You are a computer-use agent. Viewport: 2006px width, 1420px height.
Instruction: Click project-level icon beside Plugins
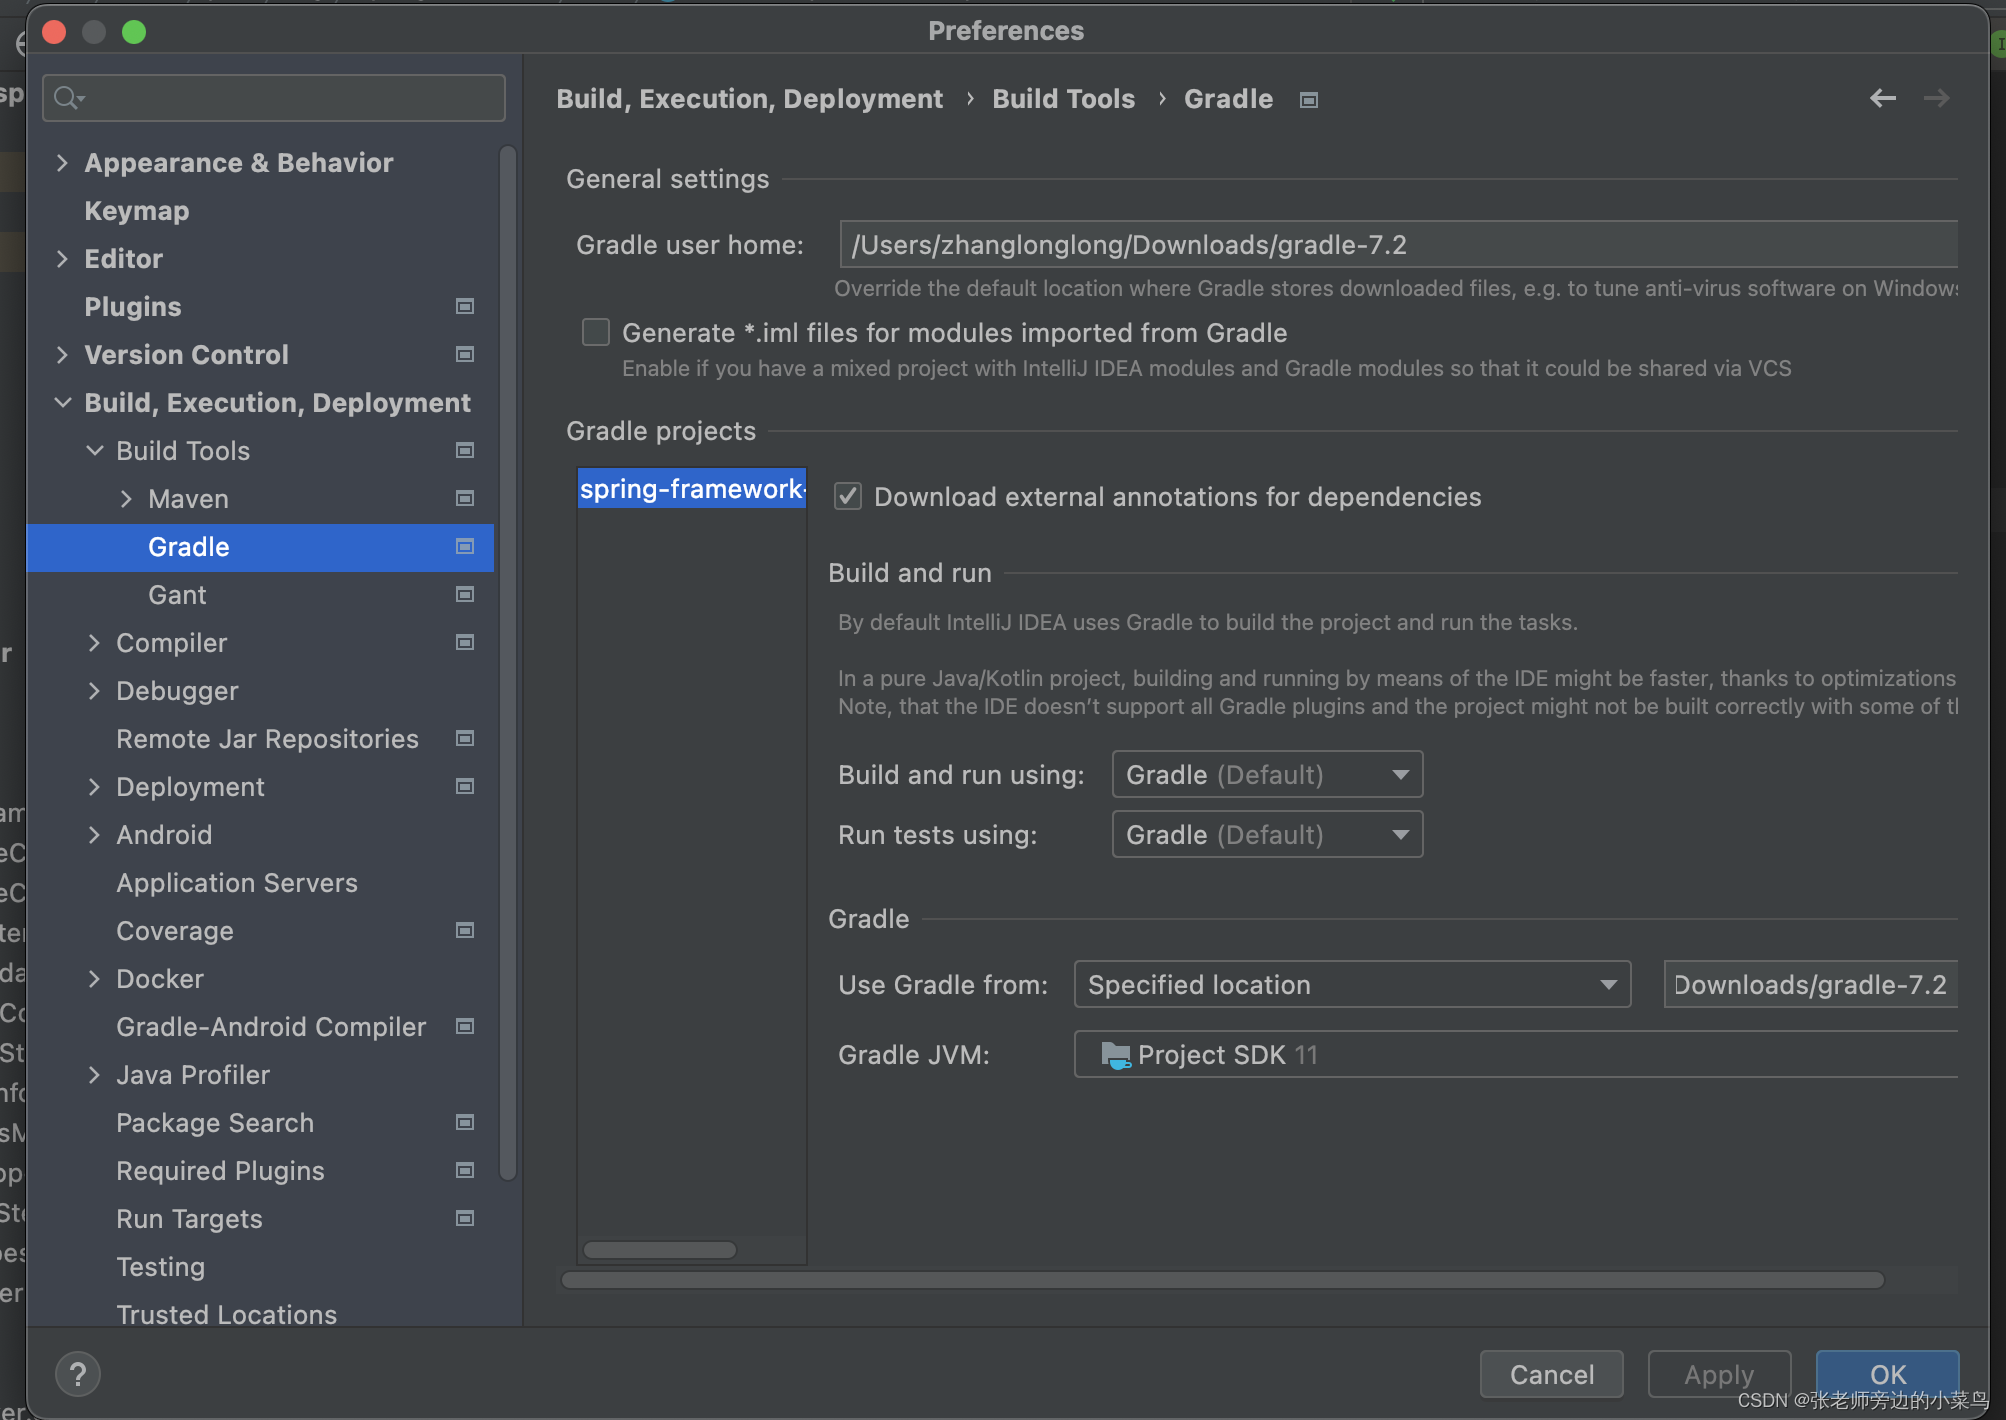click(465, 306)
